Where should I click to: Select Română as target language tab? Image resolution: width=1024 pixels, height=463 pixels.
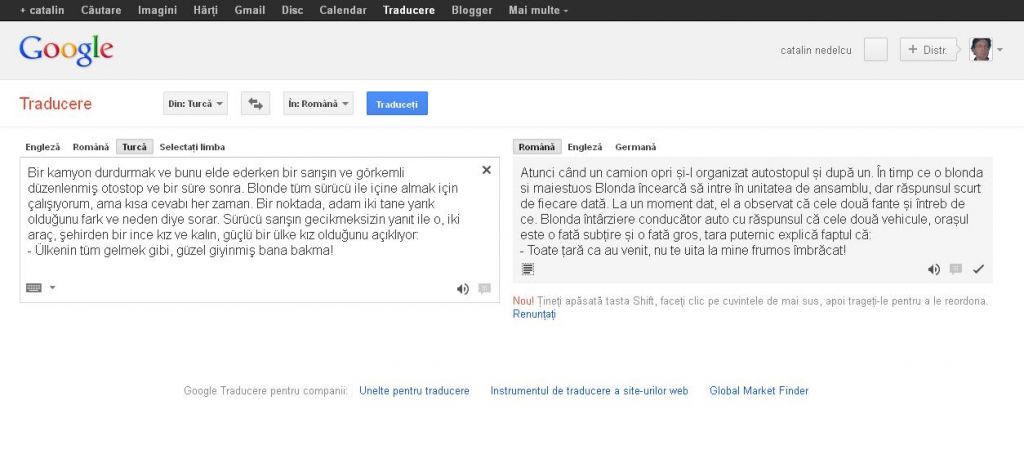tap(537, 147)
